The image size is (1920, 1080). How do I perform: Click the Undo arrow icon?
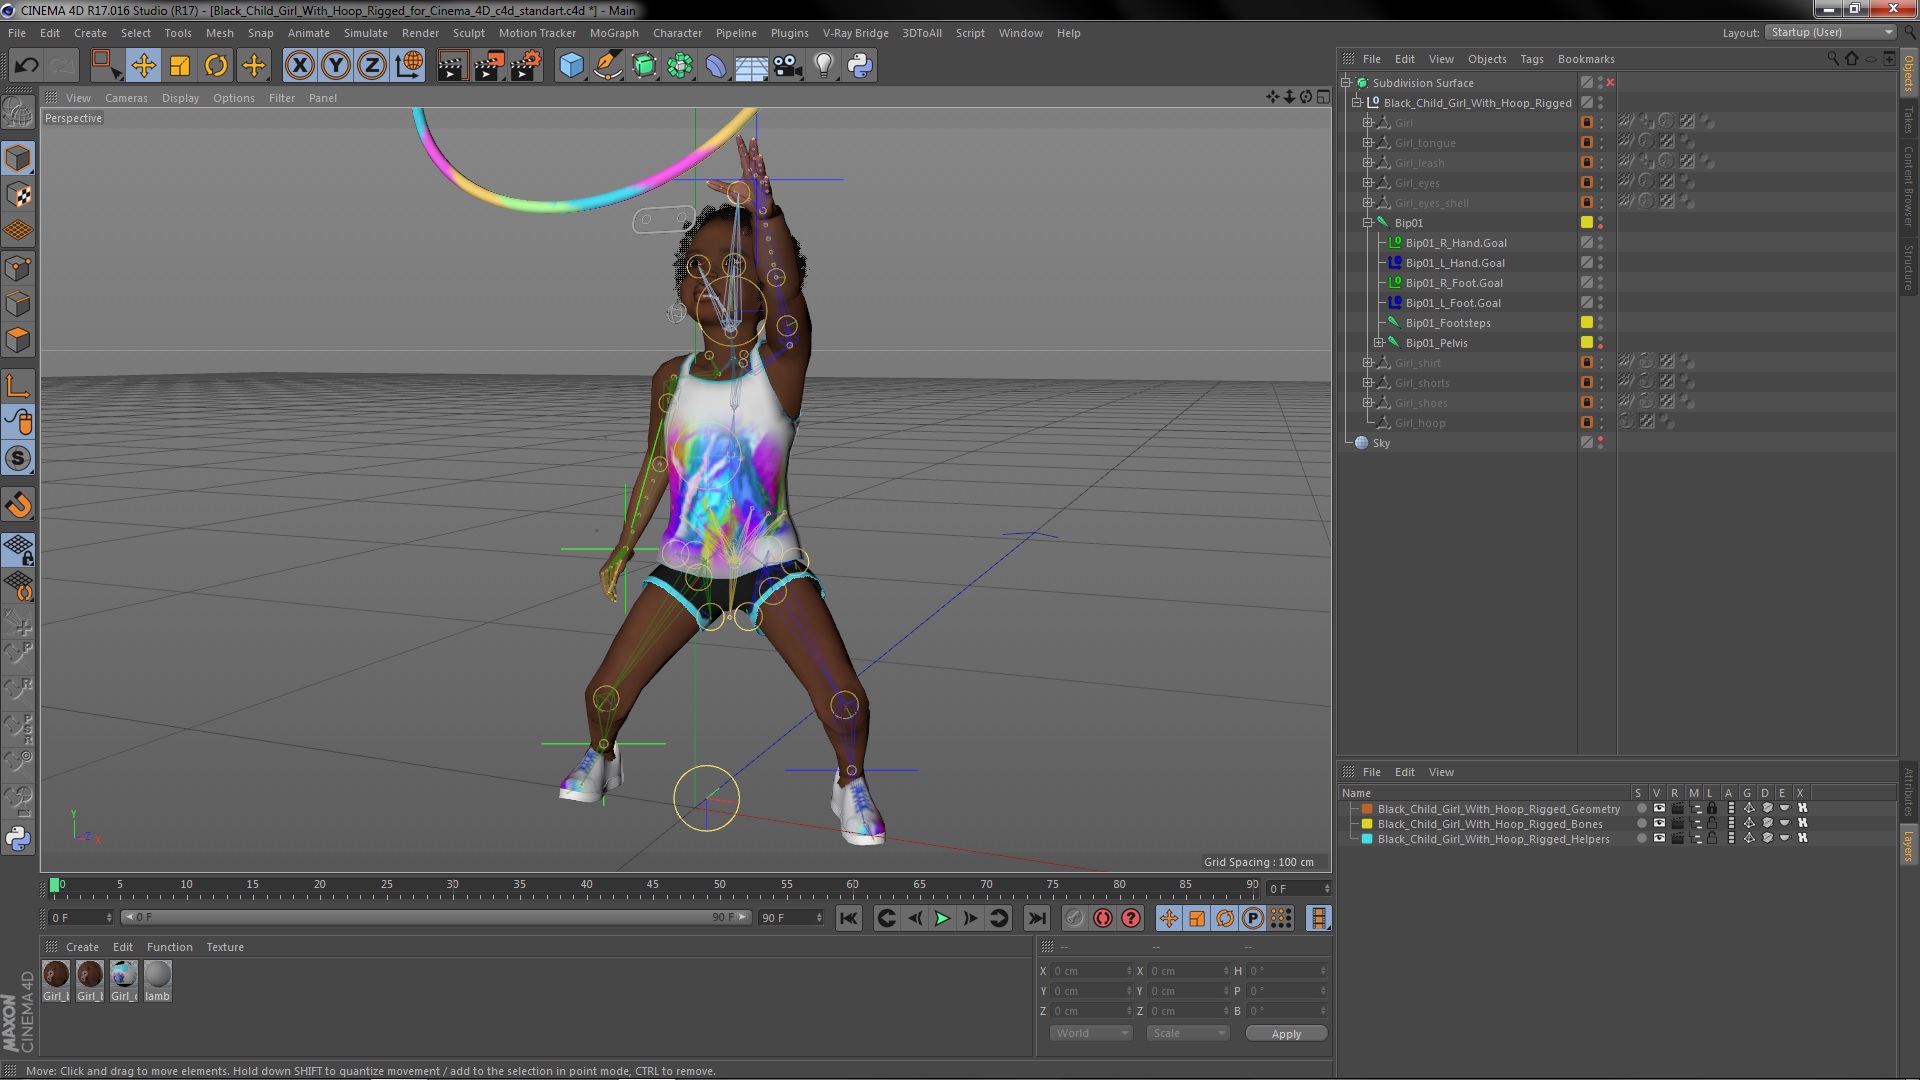[x=26, y=66]
